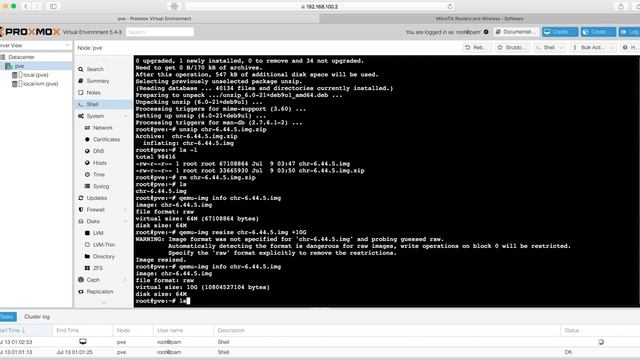Click the Logout button
The image size is (640, 360).
(630, 32)
